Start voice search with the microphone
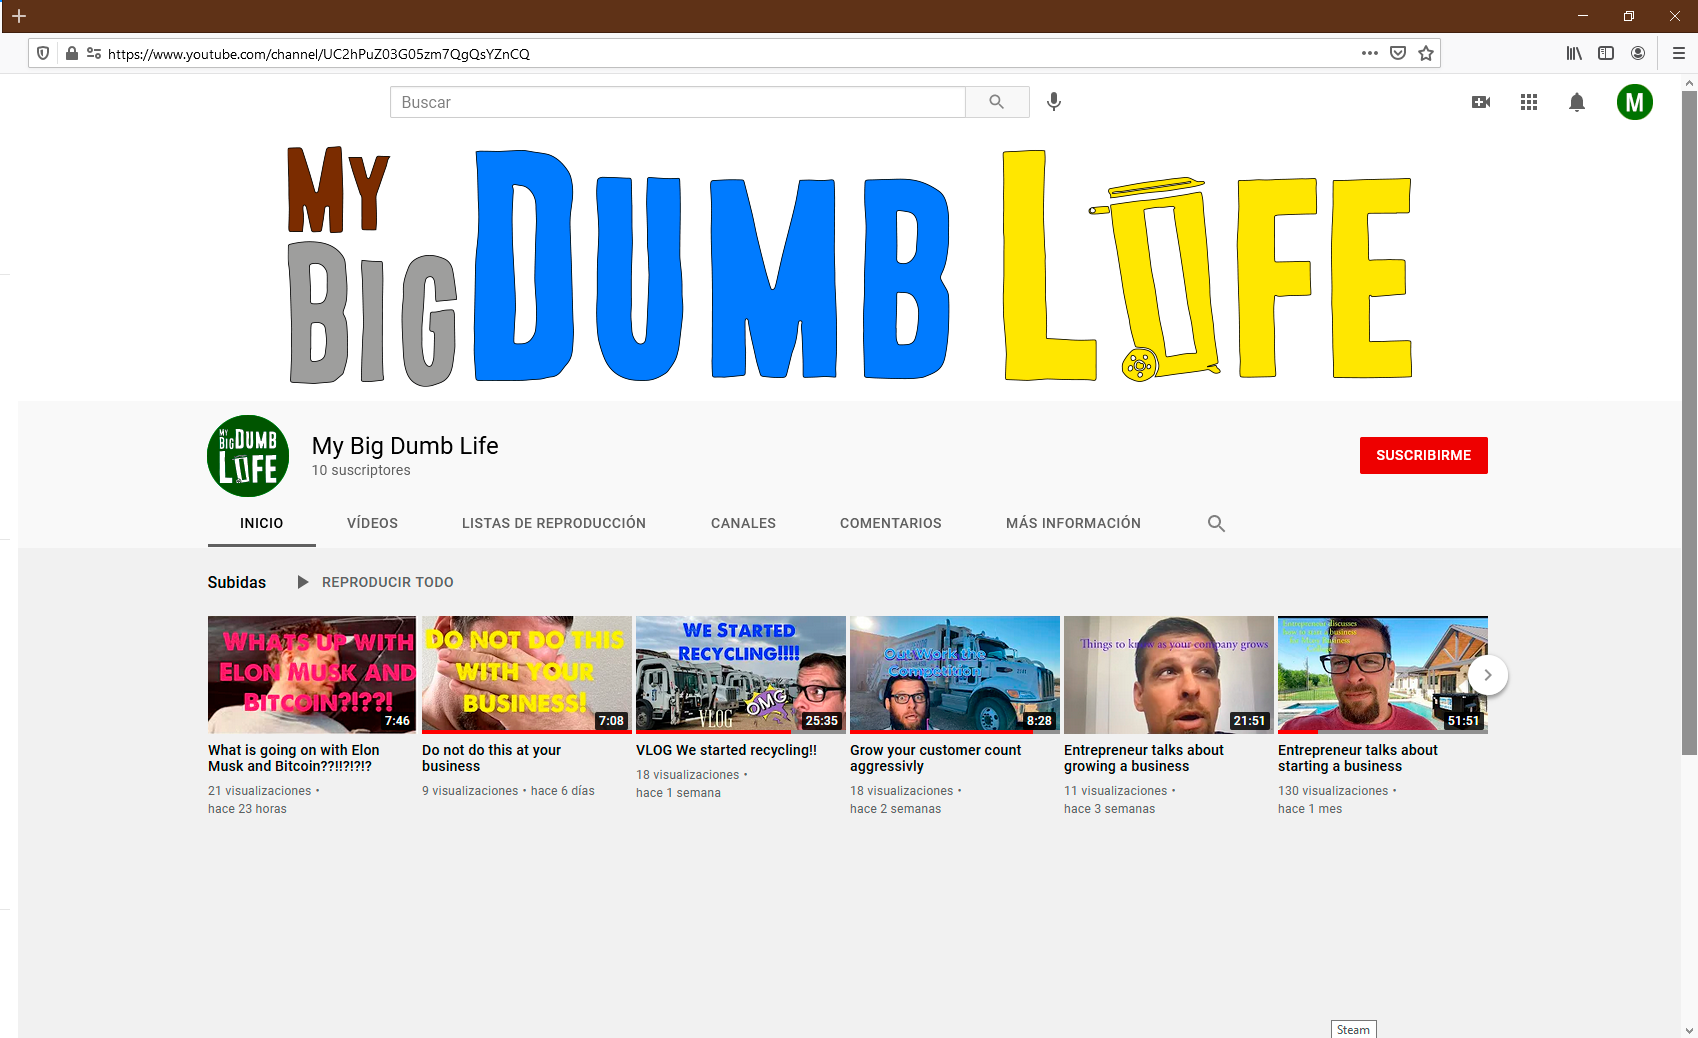 click(1054, 102)
